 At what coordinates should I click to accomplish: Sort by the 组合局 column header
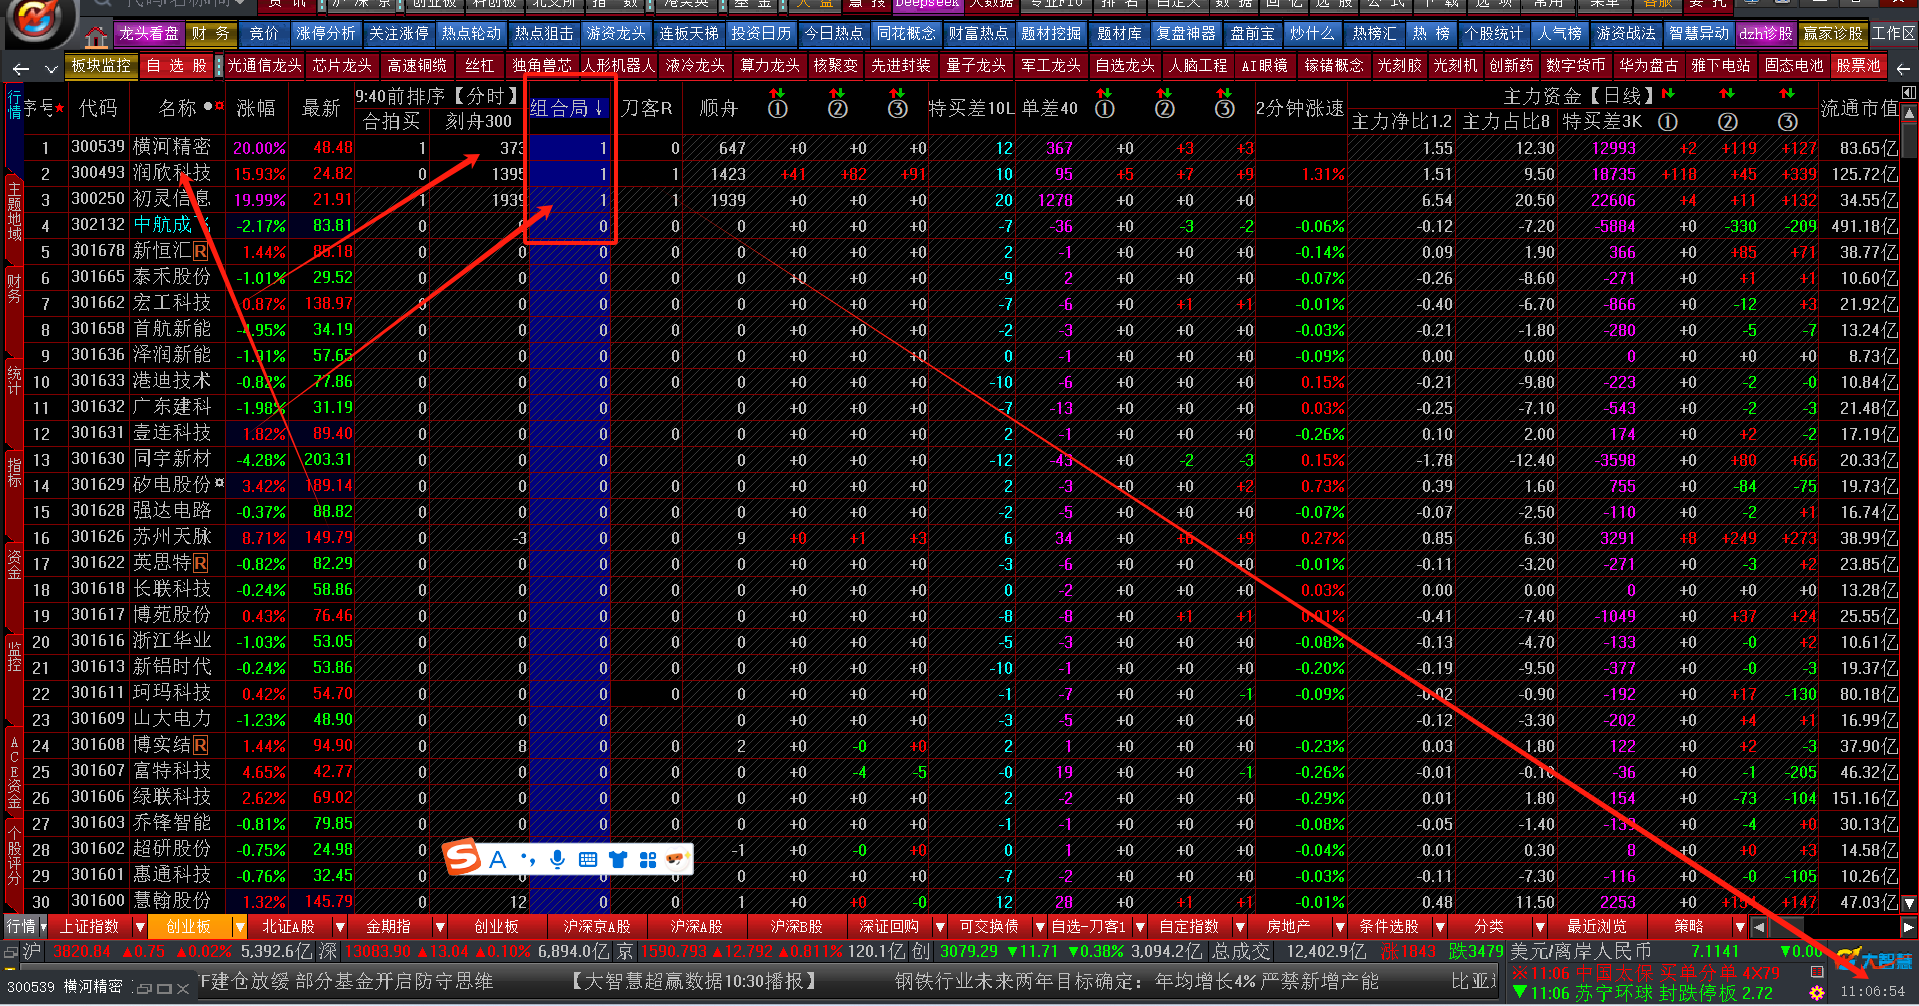[566, 108]
